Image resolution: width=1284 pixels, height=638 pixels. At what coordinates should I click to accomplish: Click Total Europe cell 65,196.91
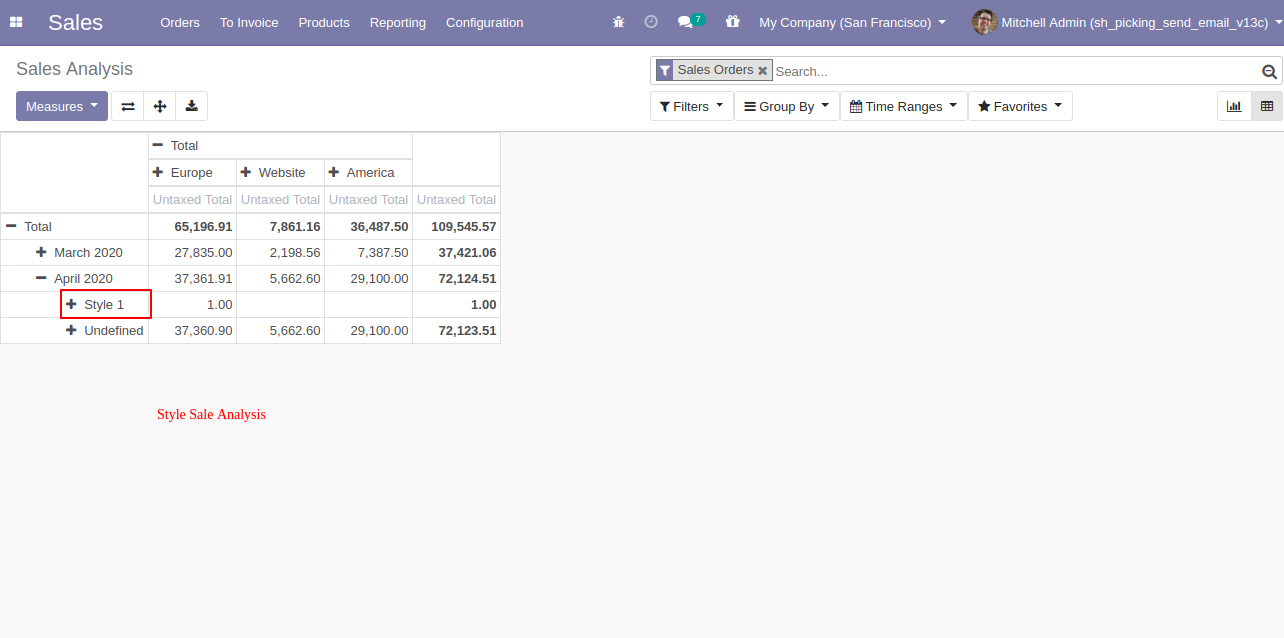click(192, 226)
